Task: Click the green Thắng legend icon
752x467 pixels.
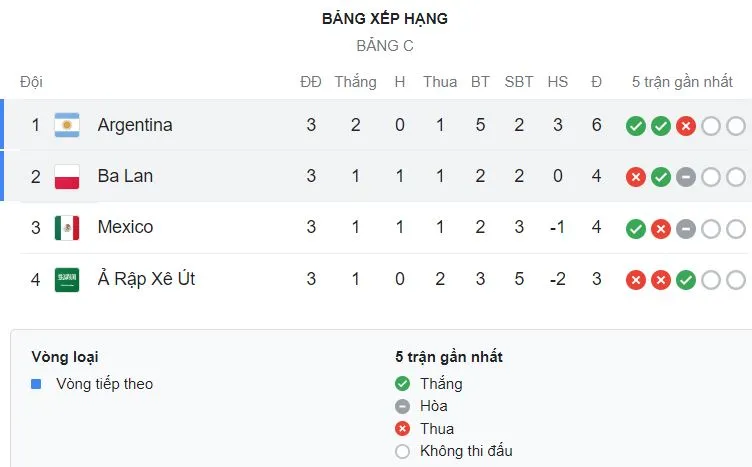Action: pyautogui.click(x=403, y=384)
